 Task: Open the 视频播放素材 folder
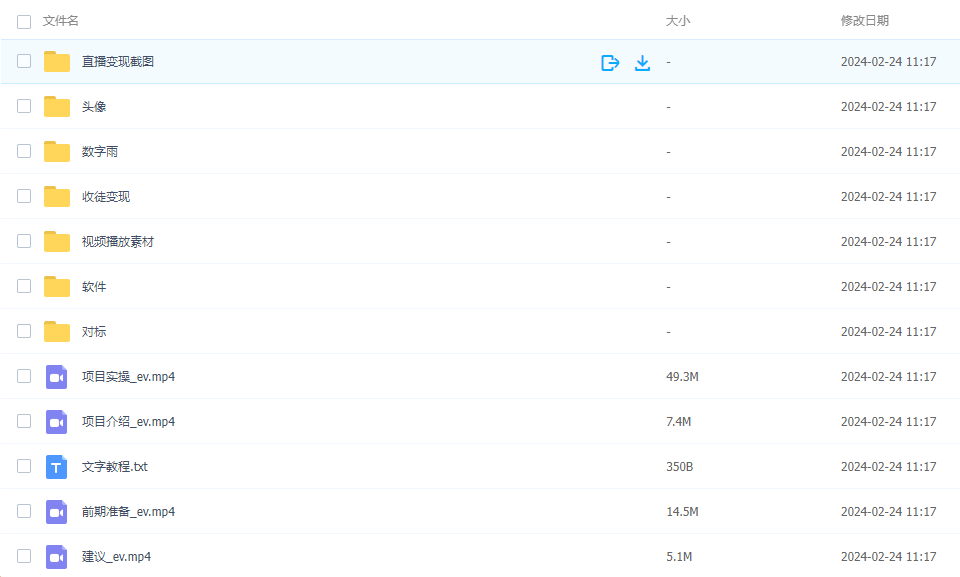click(x=118, y=242)
